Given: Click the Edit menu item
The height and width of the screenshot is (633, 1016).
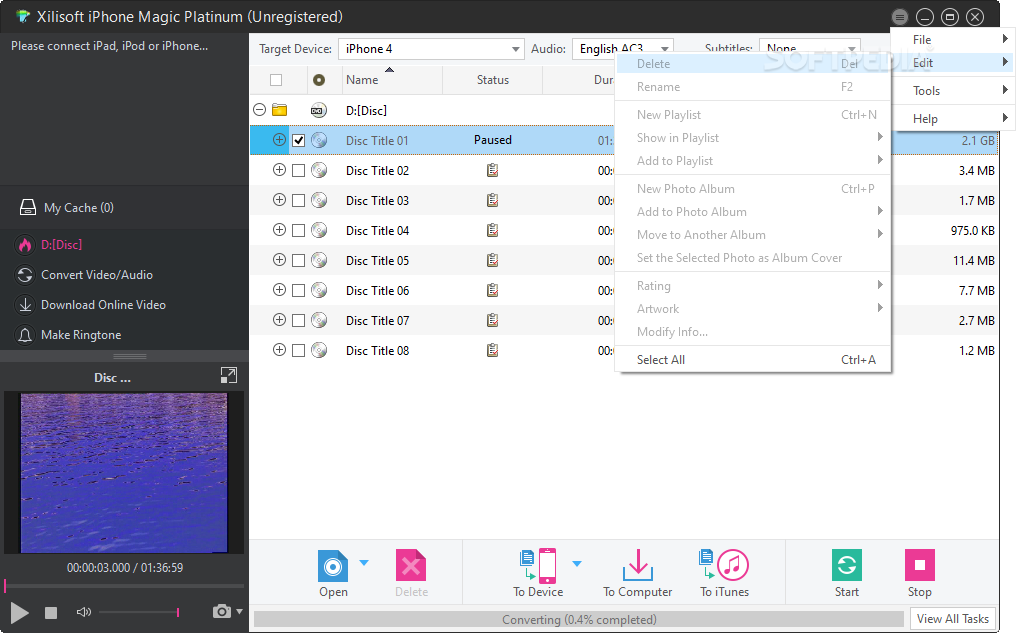Looking at the screenshot, I should point(952,63).
